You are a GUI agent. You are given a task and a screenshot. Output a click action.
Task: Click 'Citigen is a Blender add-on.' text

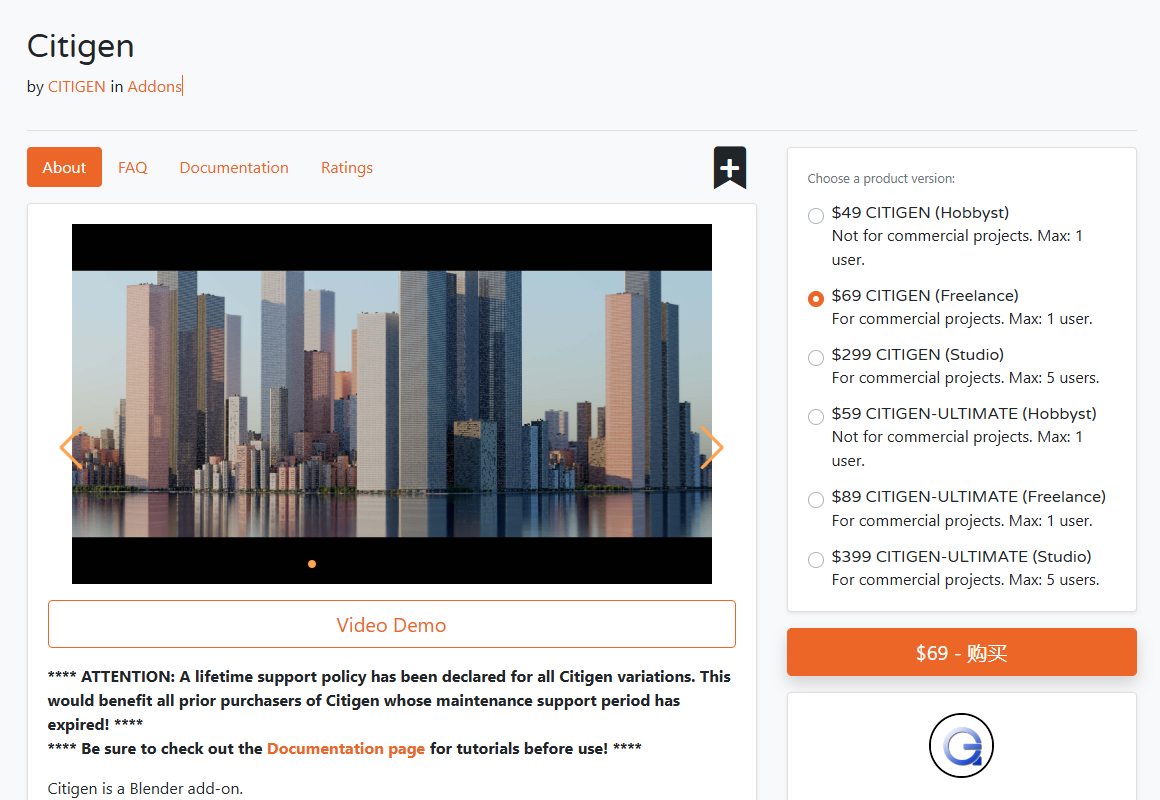point(145,788)
